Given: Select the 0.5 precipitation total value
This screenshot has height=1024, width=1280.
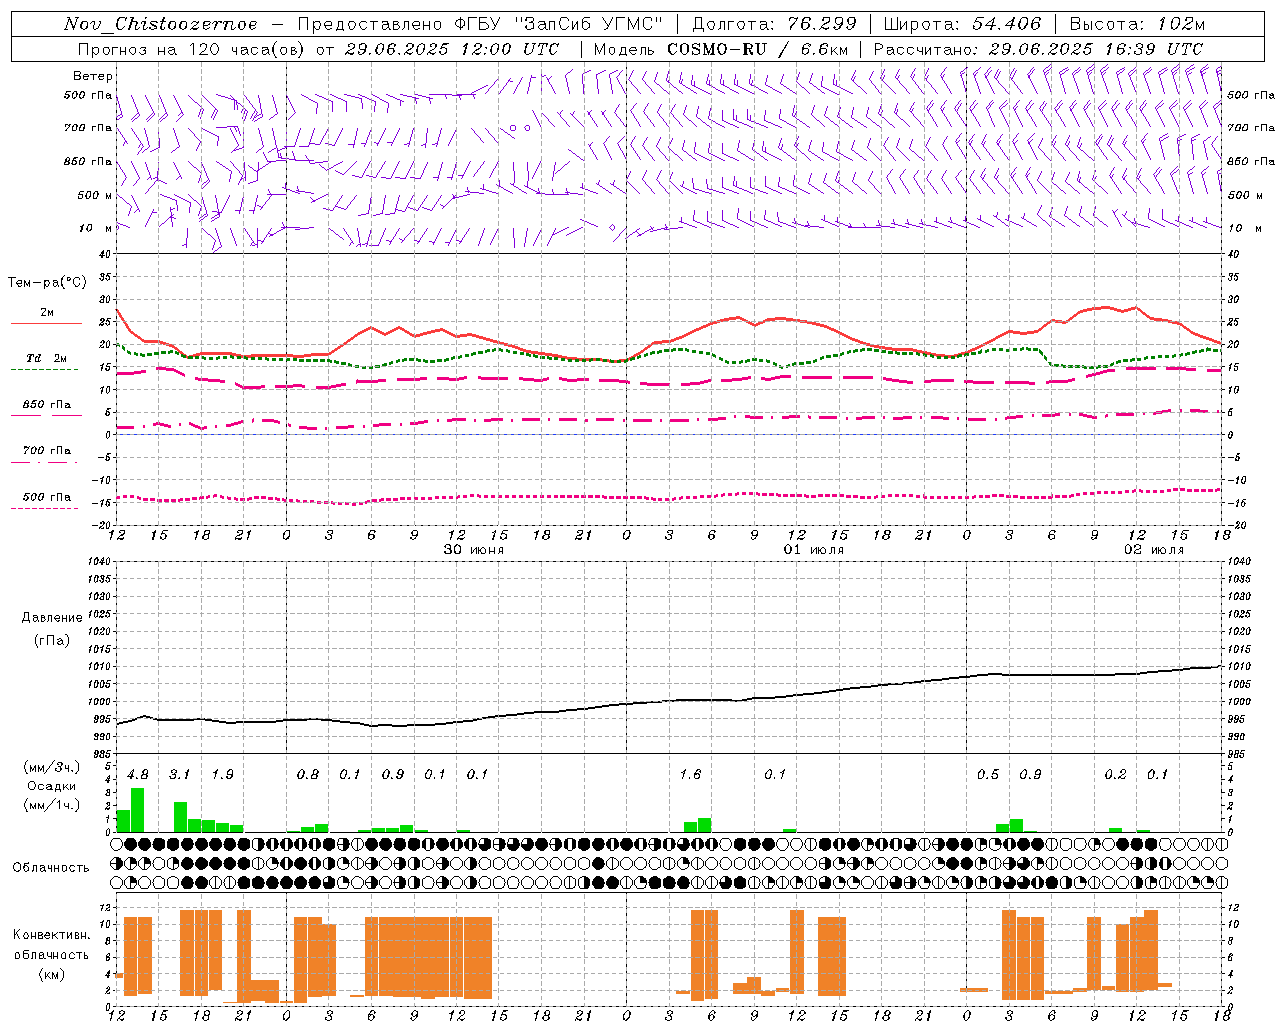Looking at the screenshot, I should pyautogui.click(x=988, y=774).
